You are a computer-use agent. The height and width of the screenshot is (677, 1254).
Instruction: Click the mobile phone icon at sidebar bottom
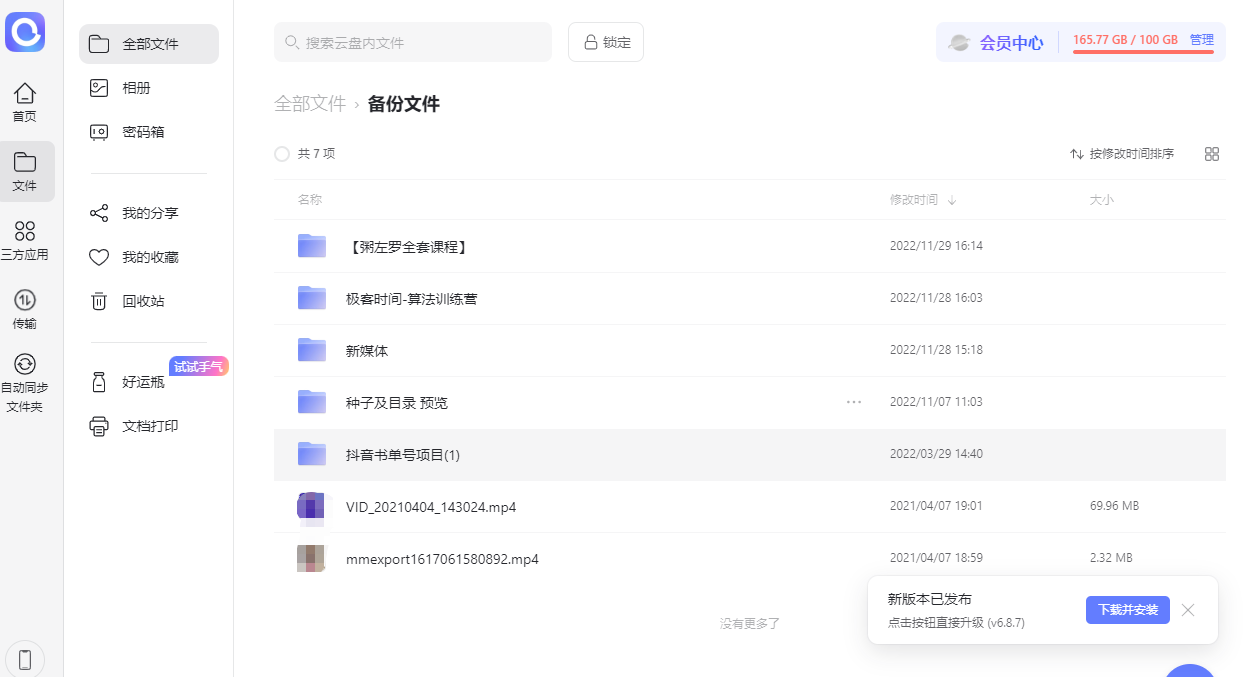click(x=25, y=660)
